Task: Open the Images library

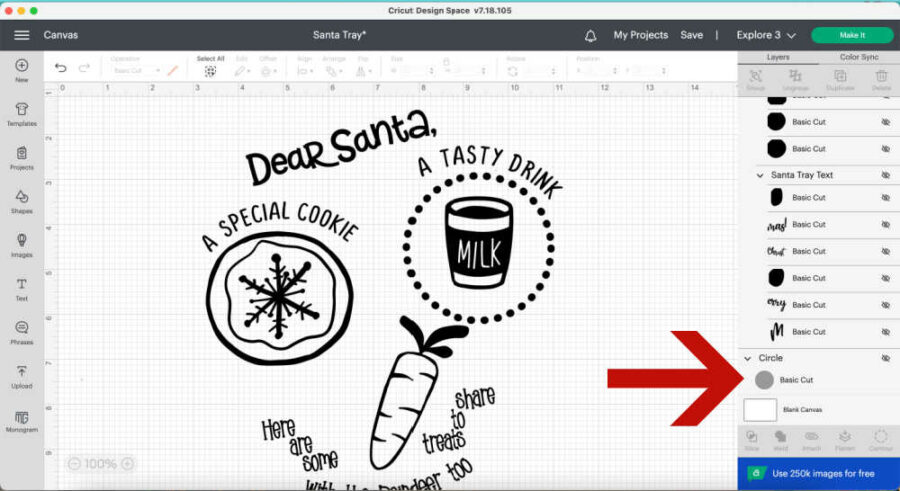Action: 21,244
